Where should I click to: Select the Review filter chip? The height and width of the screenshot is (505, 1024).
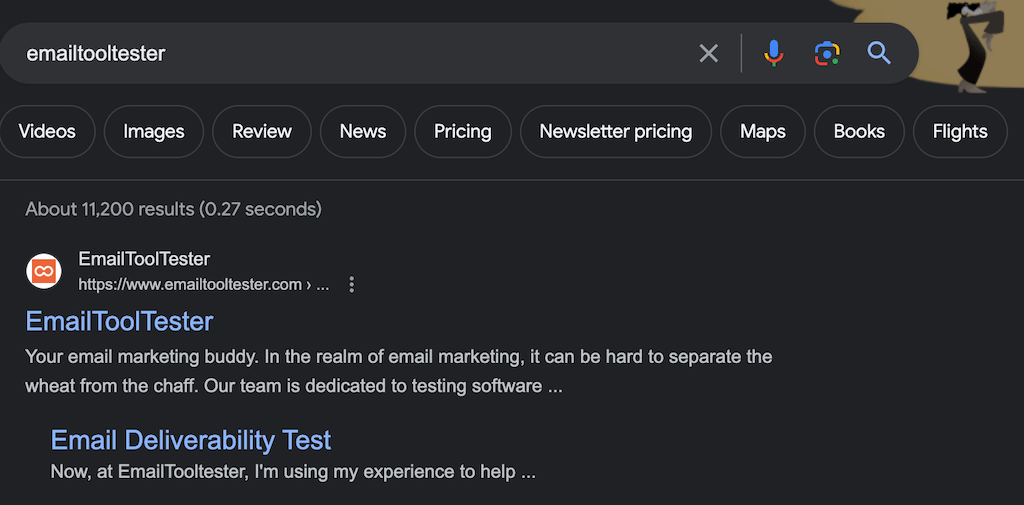pyautogui.click(x=262, y=131)
